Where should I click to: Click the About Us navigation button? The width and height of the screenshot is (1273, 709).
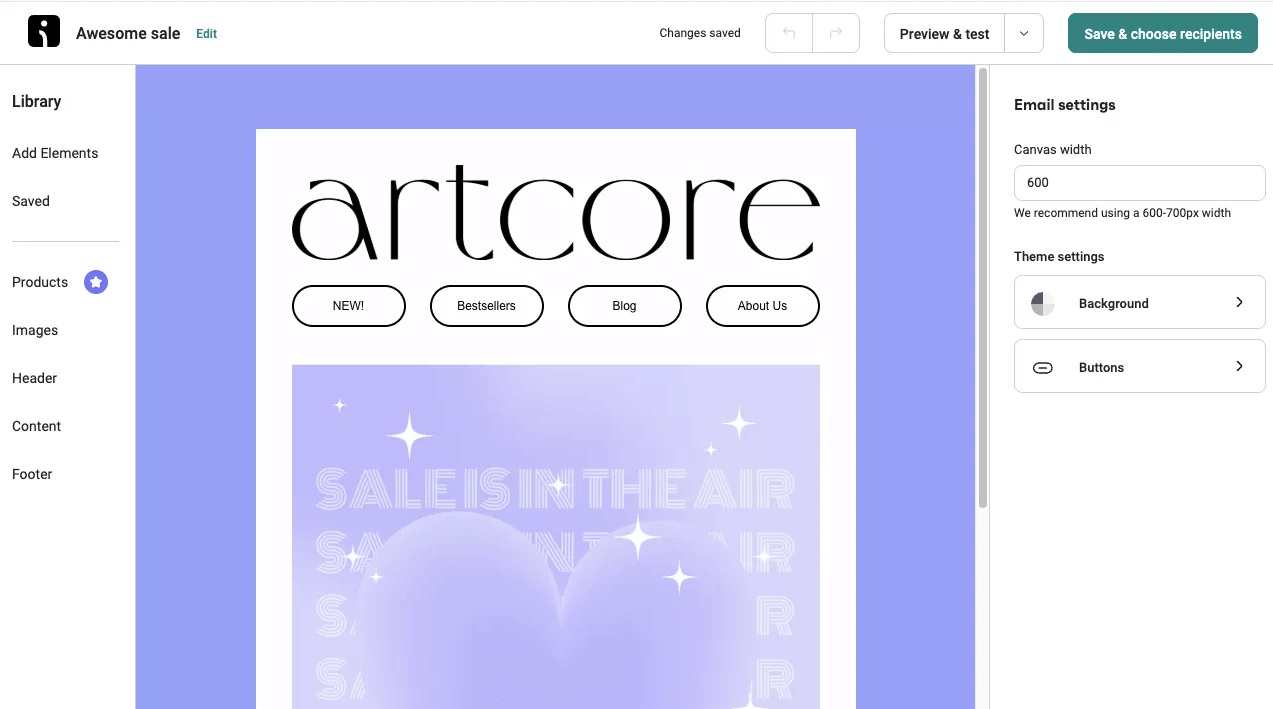click(762, 306)
